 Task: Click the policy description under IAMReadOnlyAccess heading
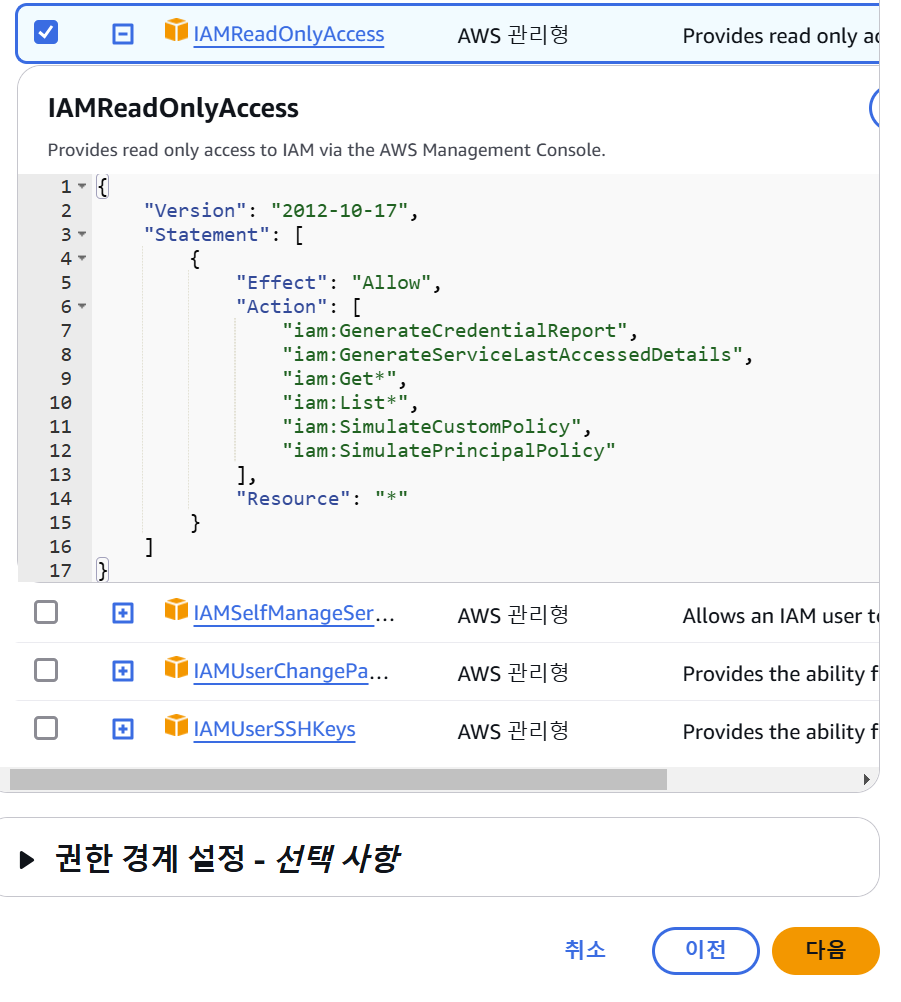tap(327, 150)
